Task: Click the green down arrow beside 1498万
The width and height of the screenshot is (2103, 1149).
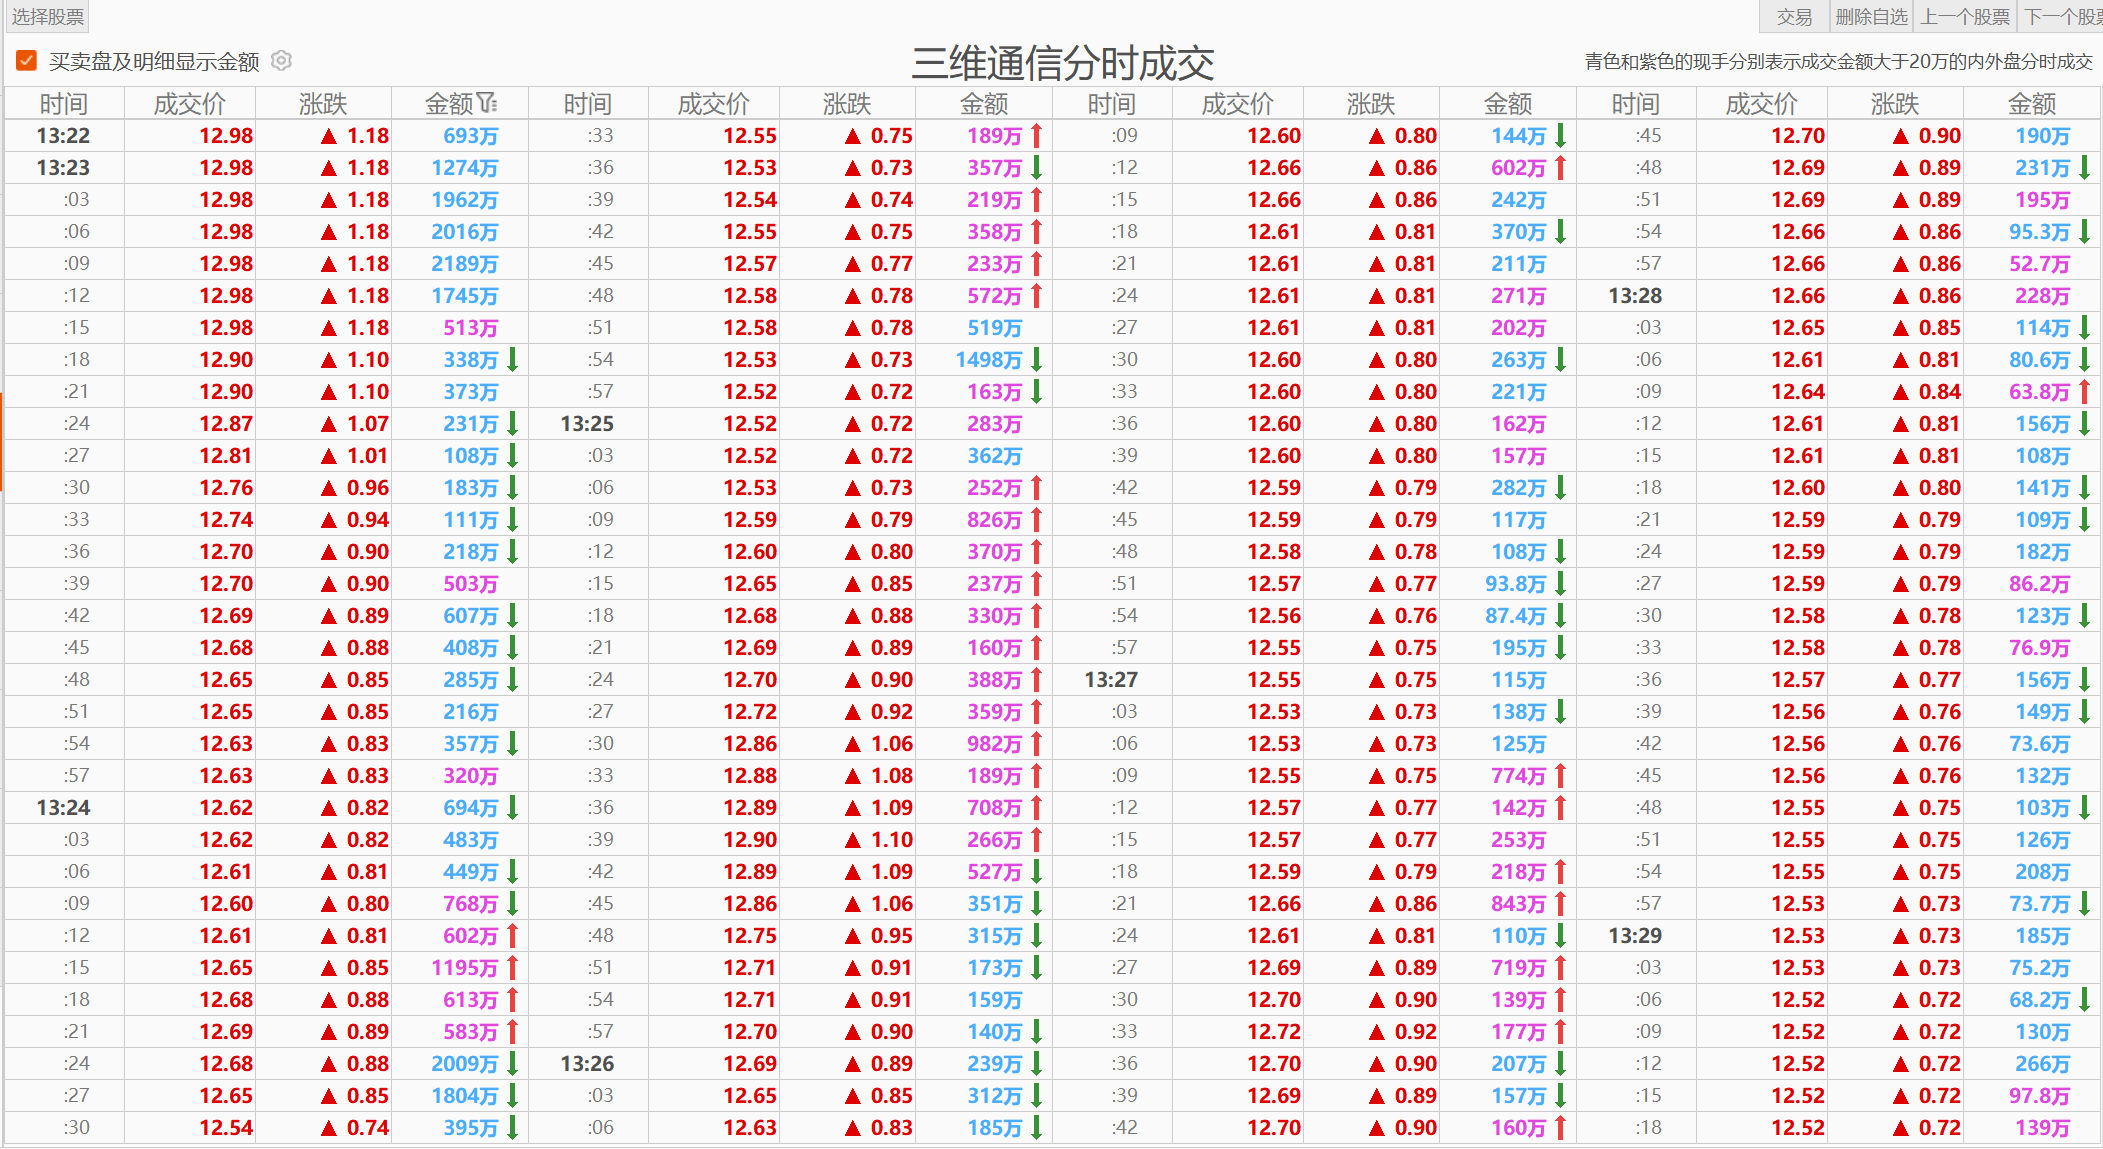Action: [x=1037, y=359]
